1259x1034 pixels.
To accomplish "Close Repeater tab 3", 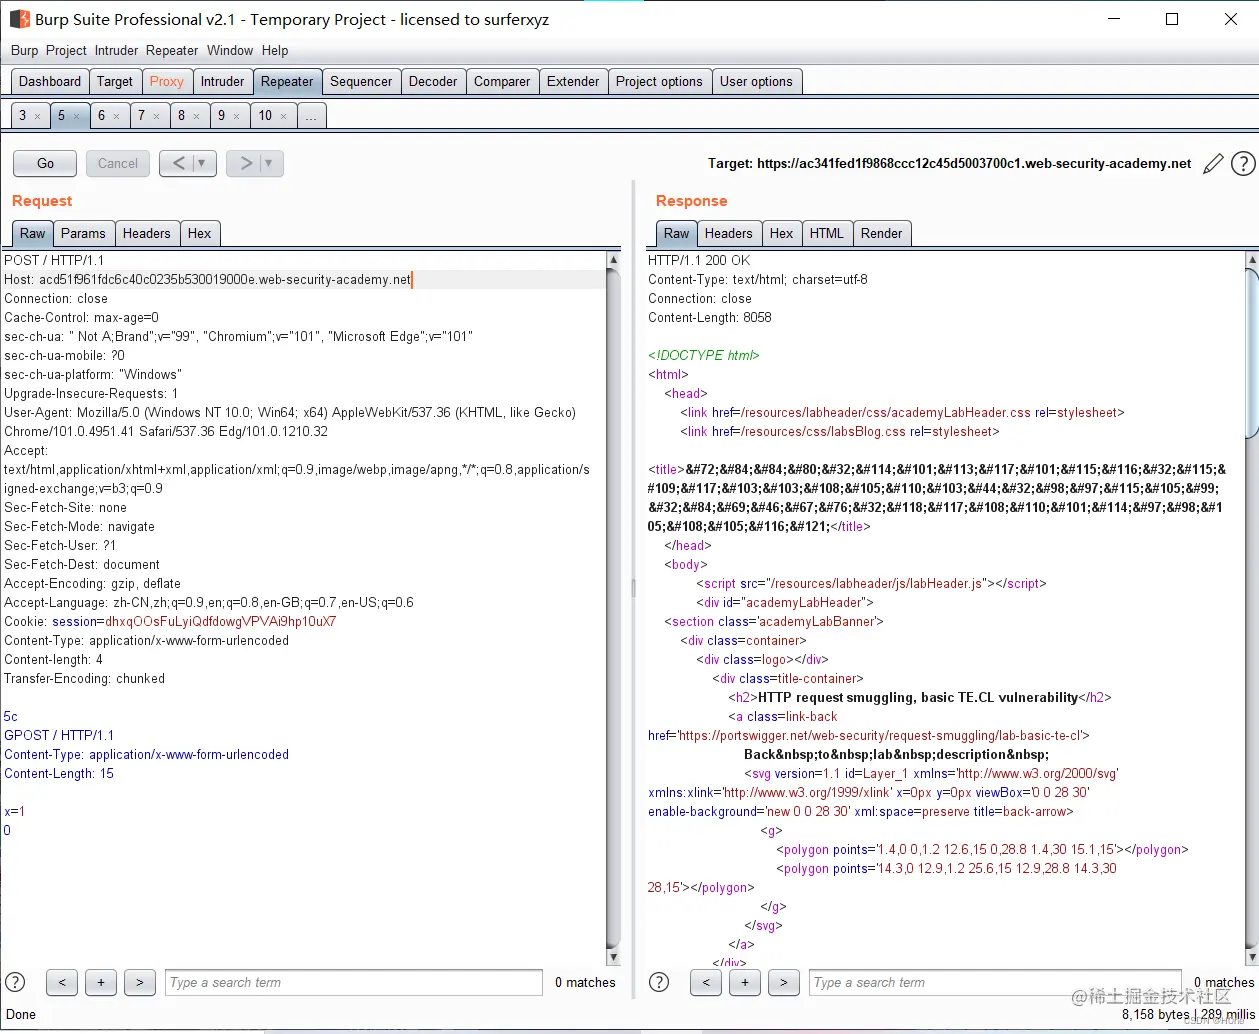I will [x=38, y=116].
